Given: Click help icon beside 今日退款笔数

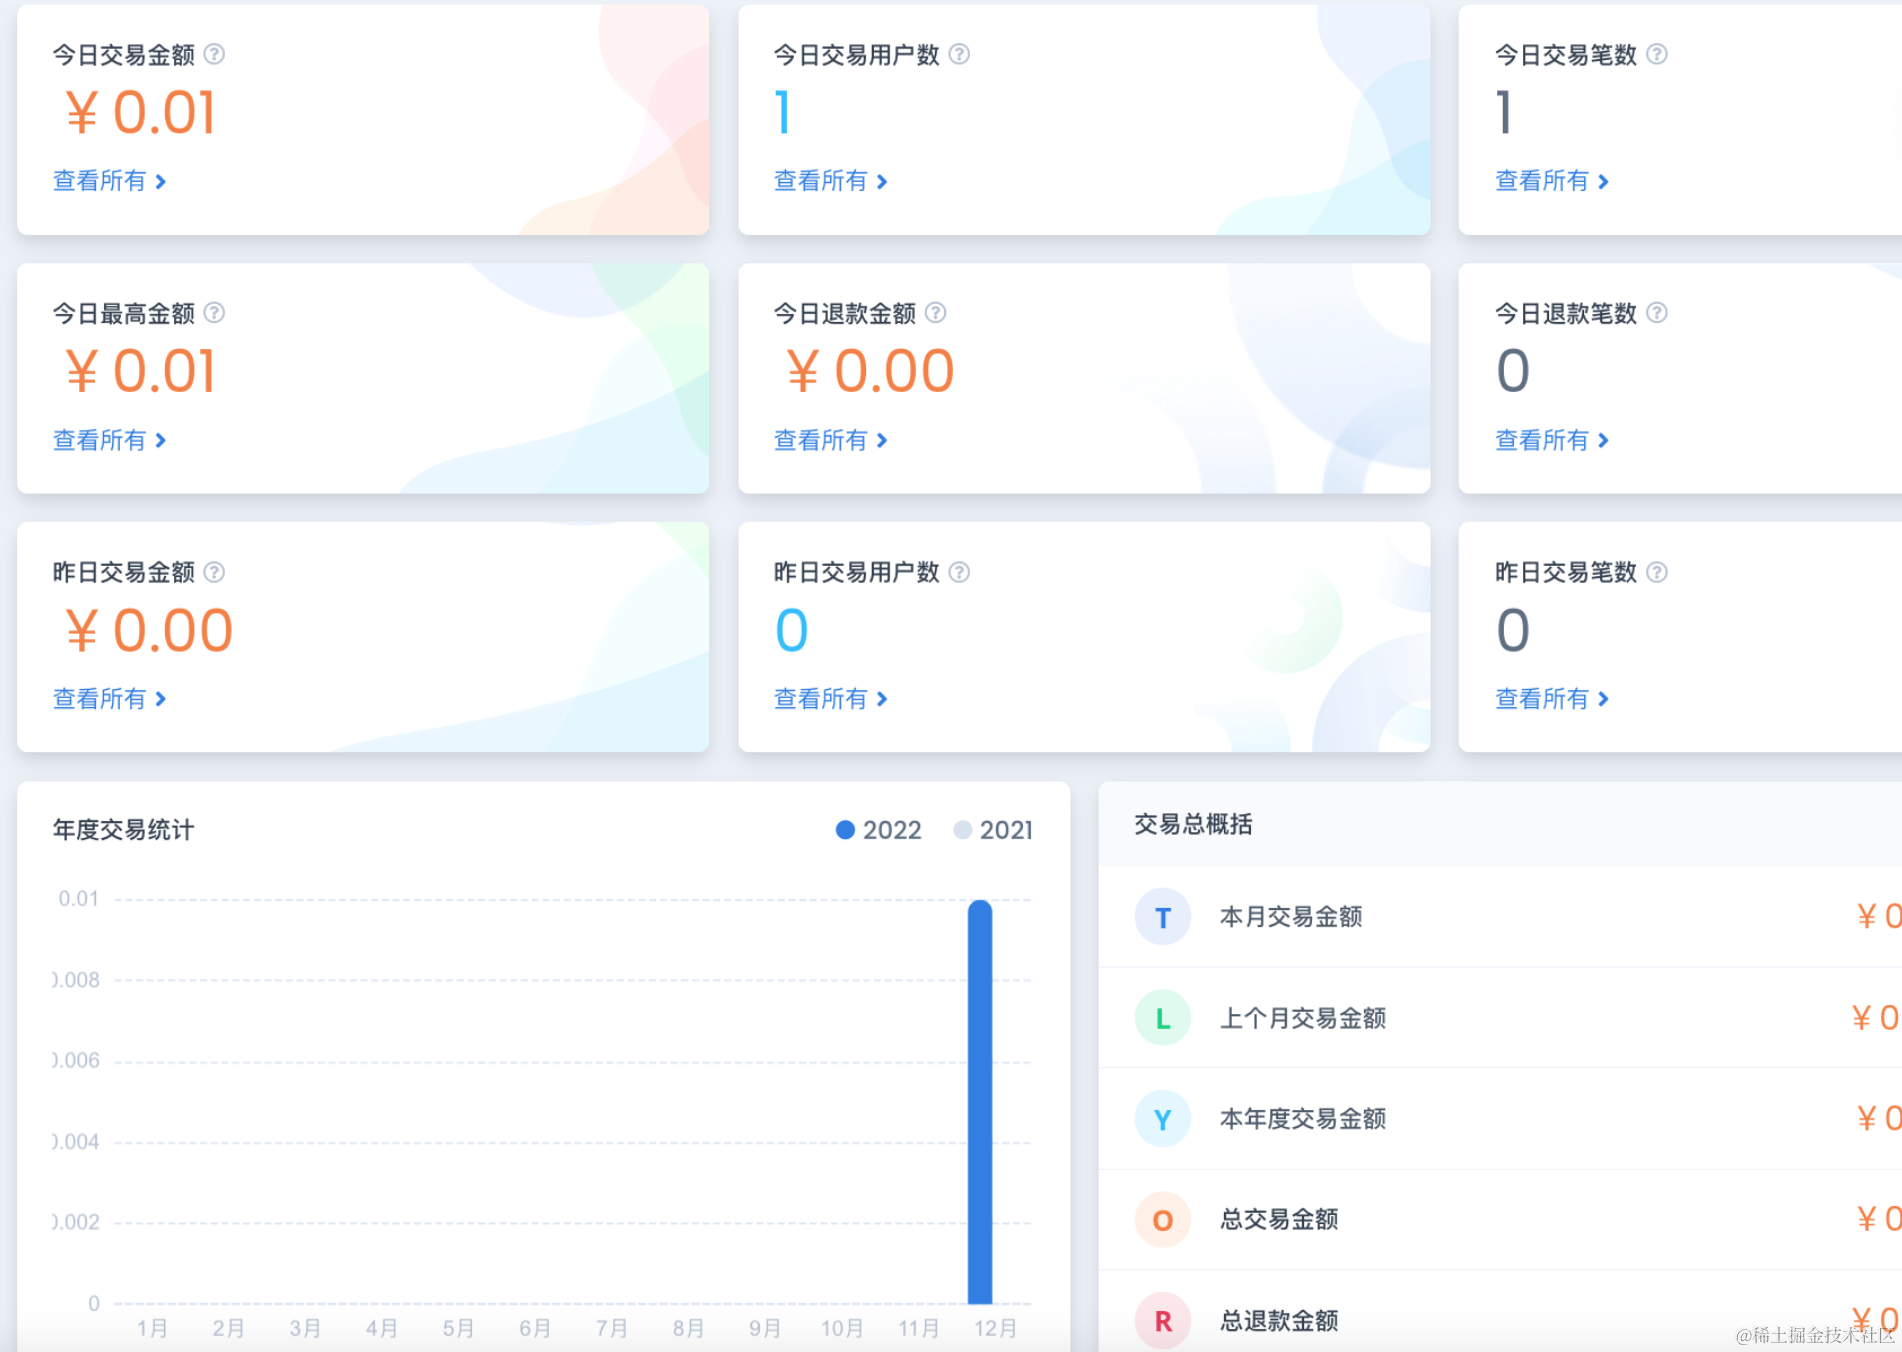Looking at the screenshot, I should [1657, 313].
